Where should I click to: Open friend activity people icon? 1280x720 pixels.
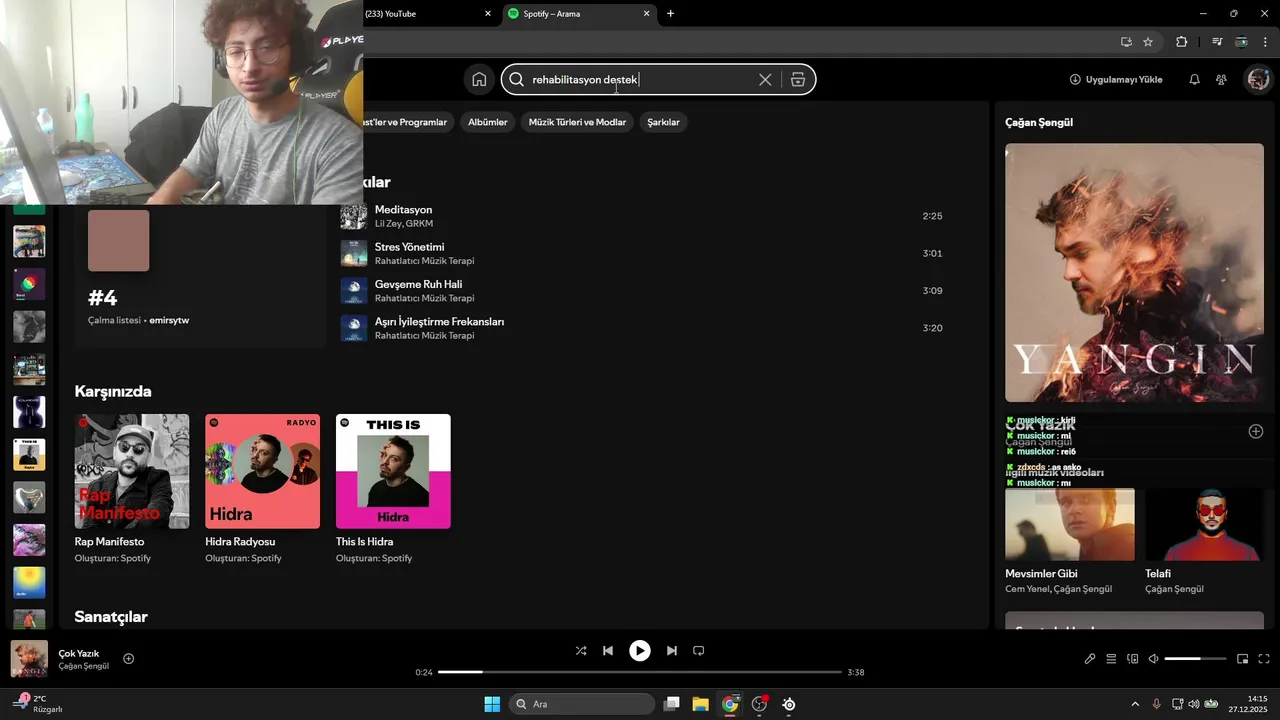[1221, 80]
